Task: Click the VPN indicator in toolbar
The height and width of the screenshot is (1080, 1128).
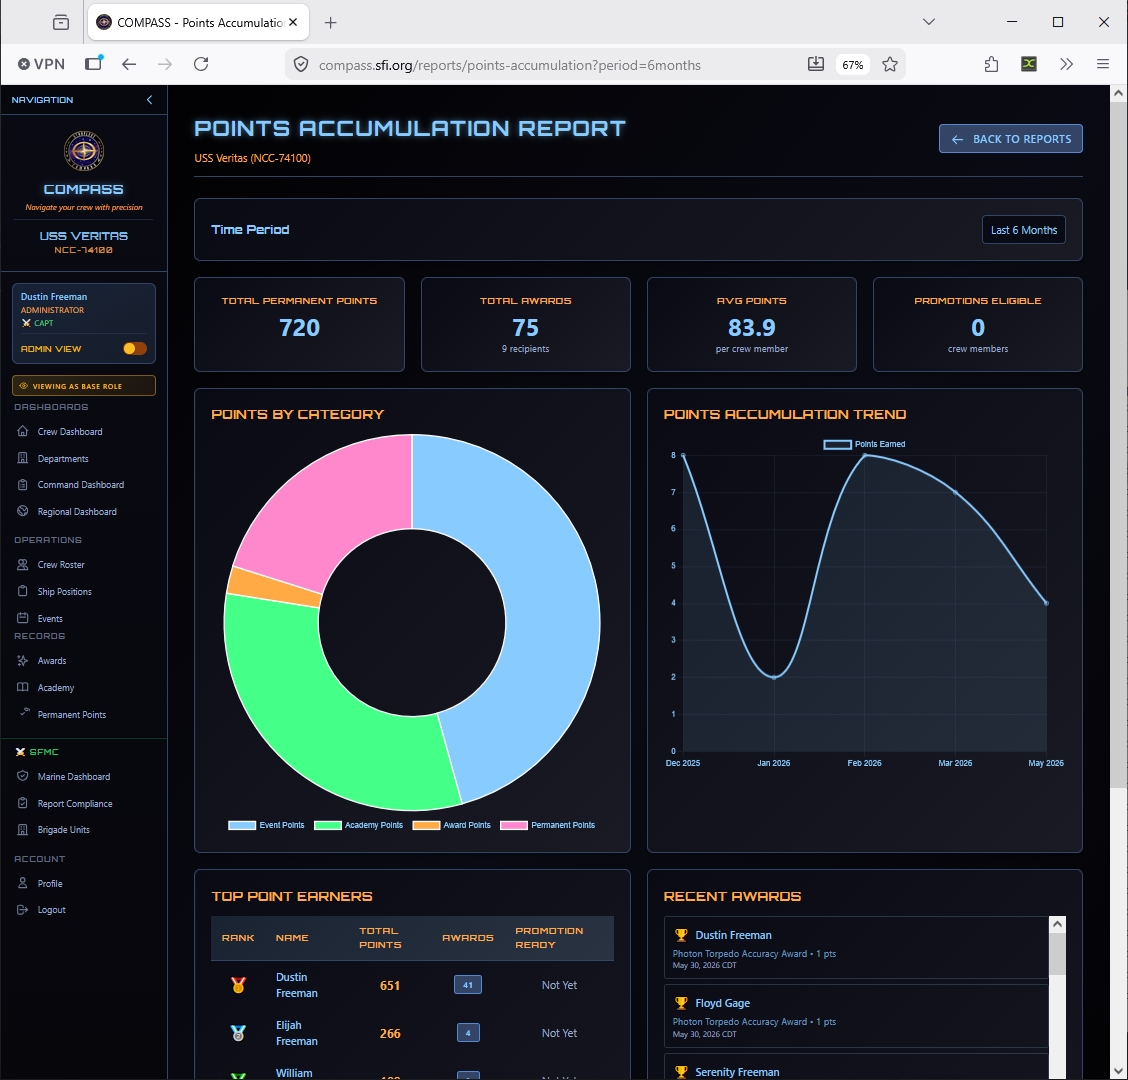Action: pyautogui.click(x=41, y=65)
